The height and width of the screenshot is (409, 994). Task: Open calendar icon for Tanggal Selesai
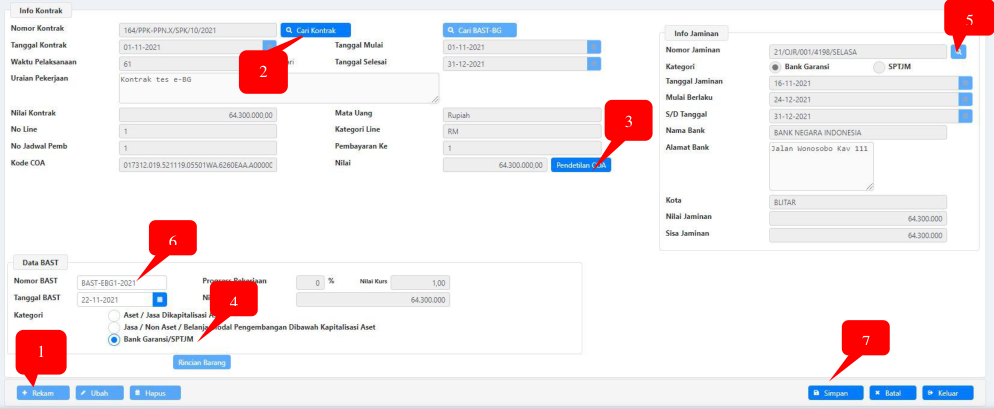point(594,62)
